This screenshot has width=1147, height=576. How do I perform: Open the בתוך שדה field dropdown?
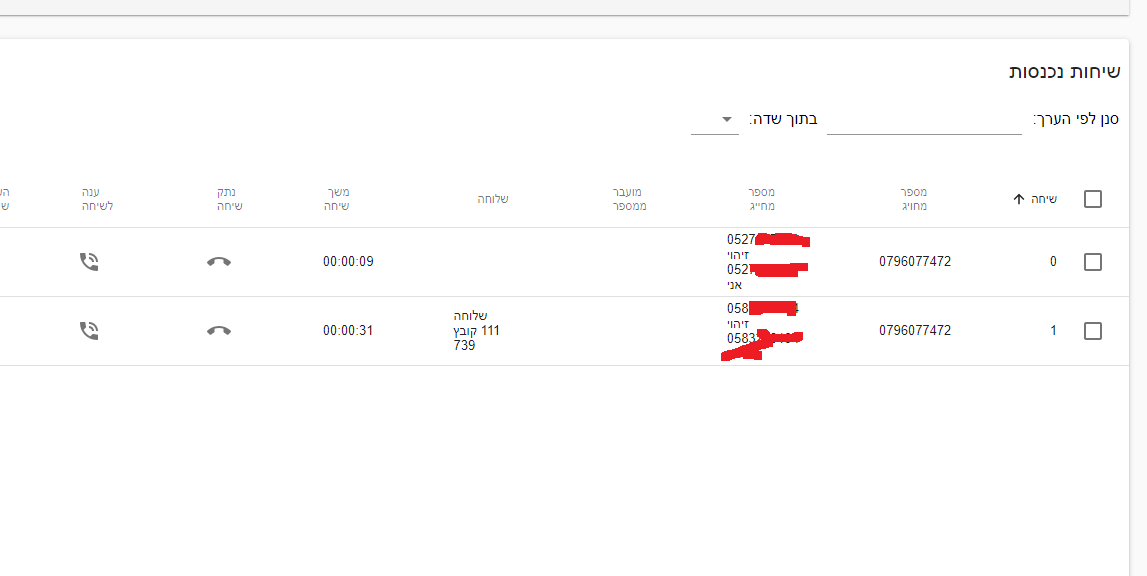(715, 120)
